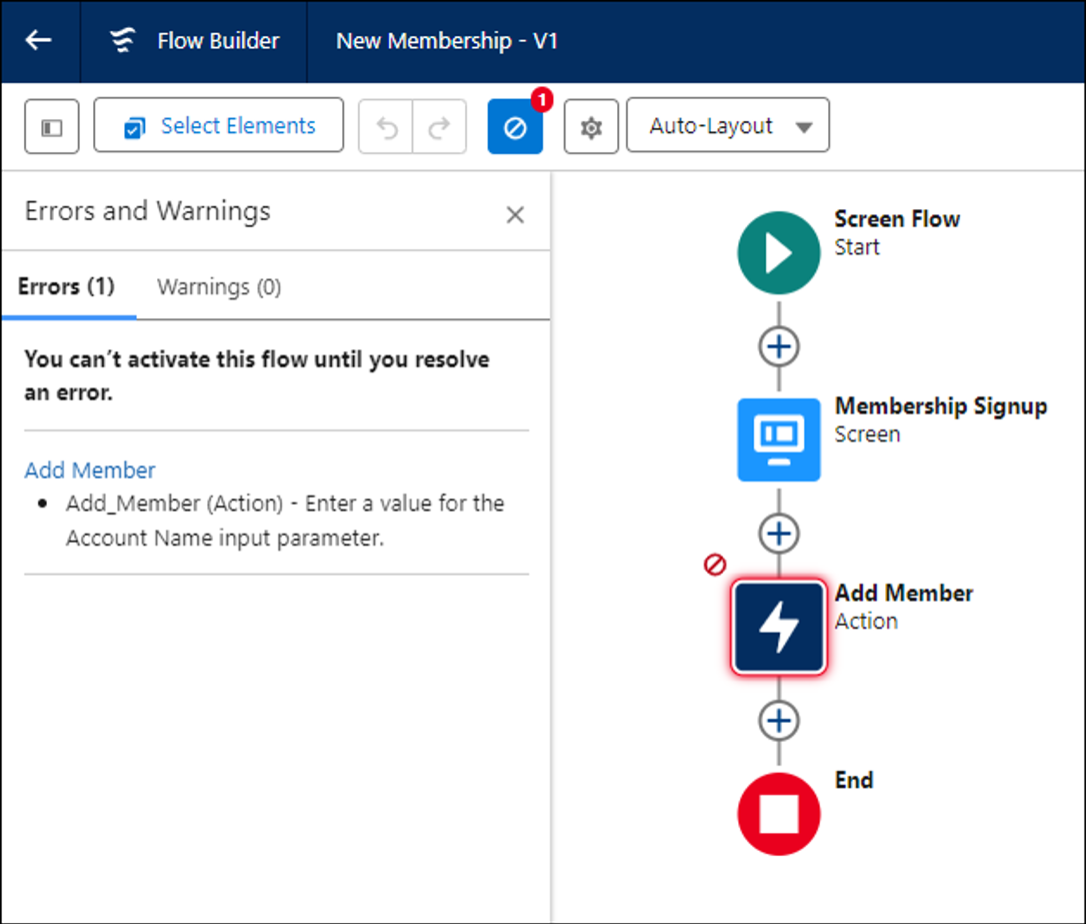Open flow settings gear icon
Viewport: 1088px width, 924px height.
[x=591, y=127]
